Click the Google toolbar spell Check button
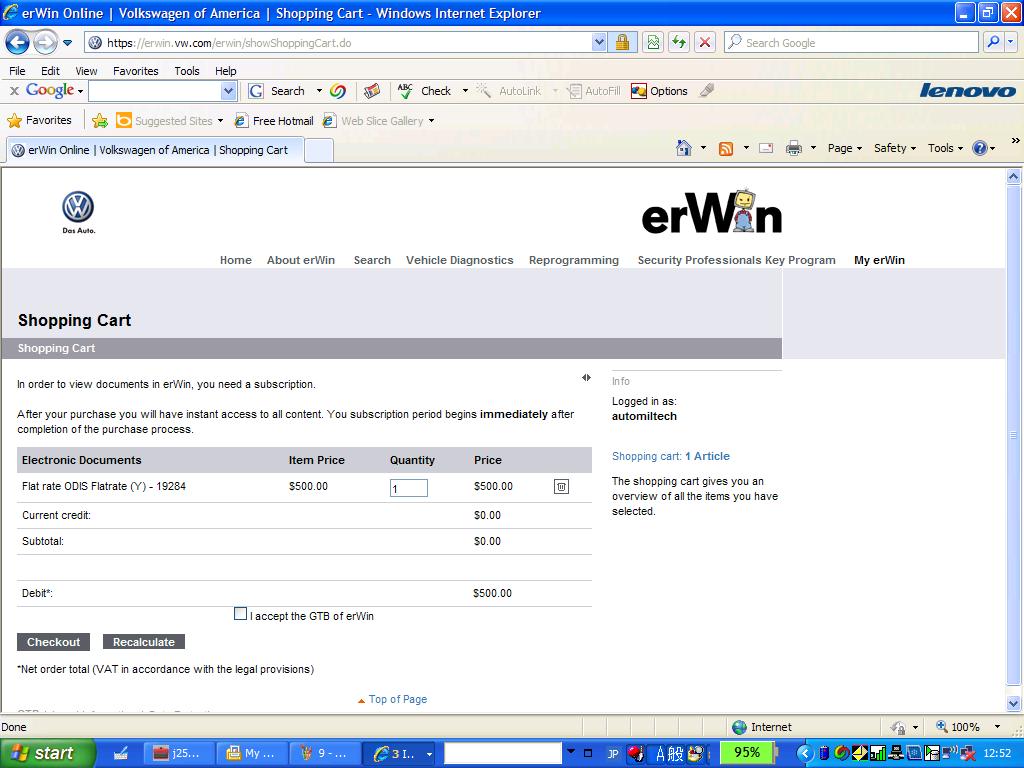This screenshot has width=1024, height=768. (424, 91)
